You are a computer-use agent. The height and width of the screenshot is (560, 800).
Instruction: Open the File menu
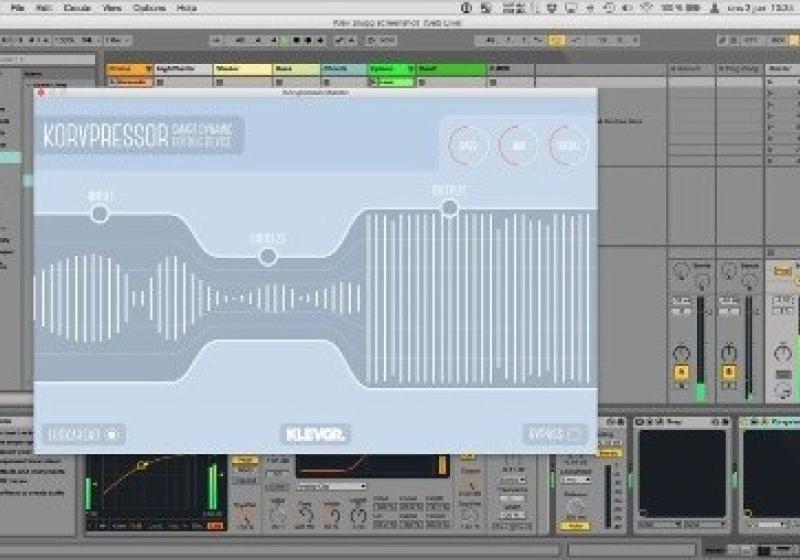pos(17,7)
